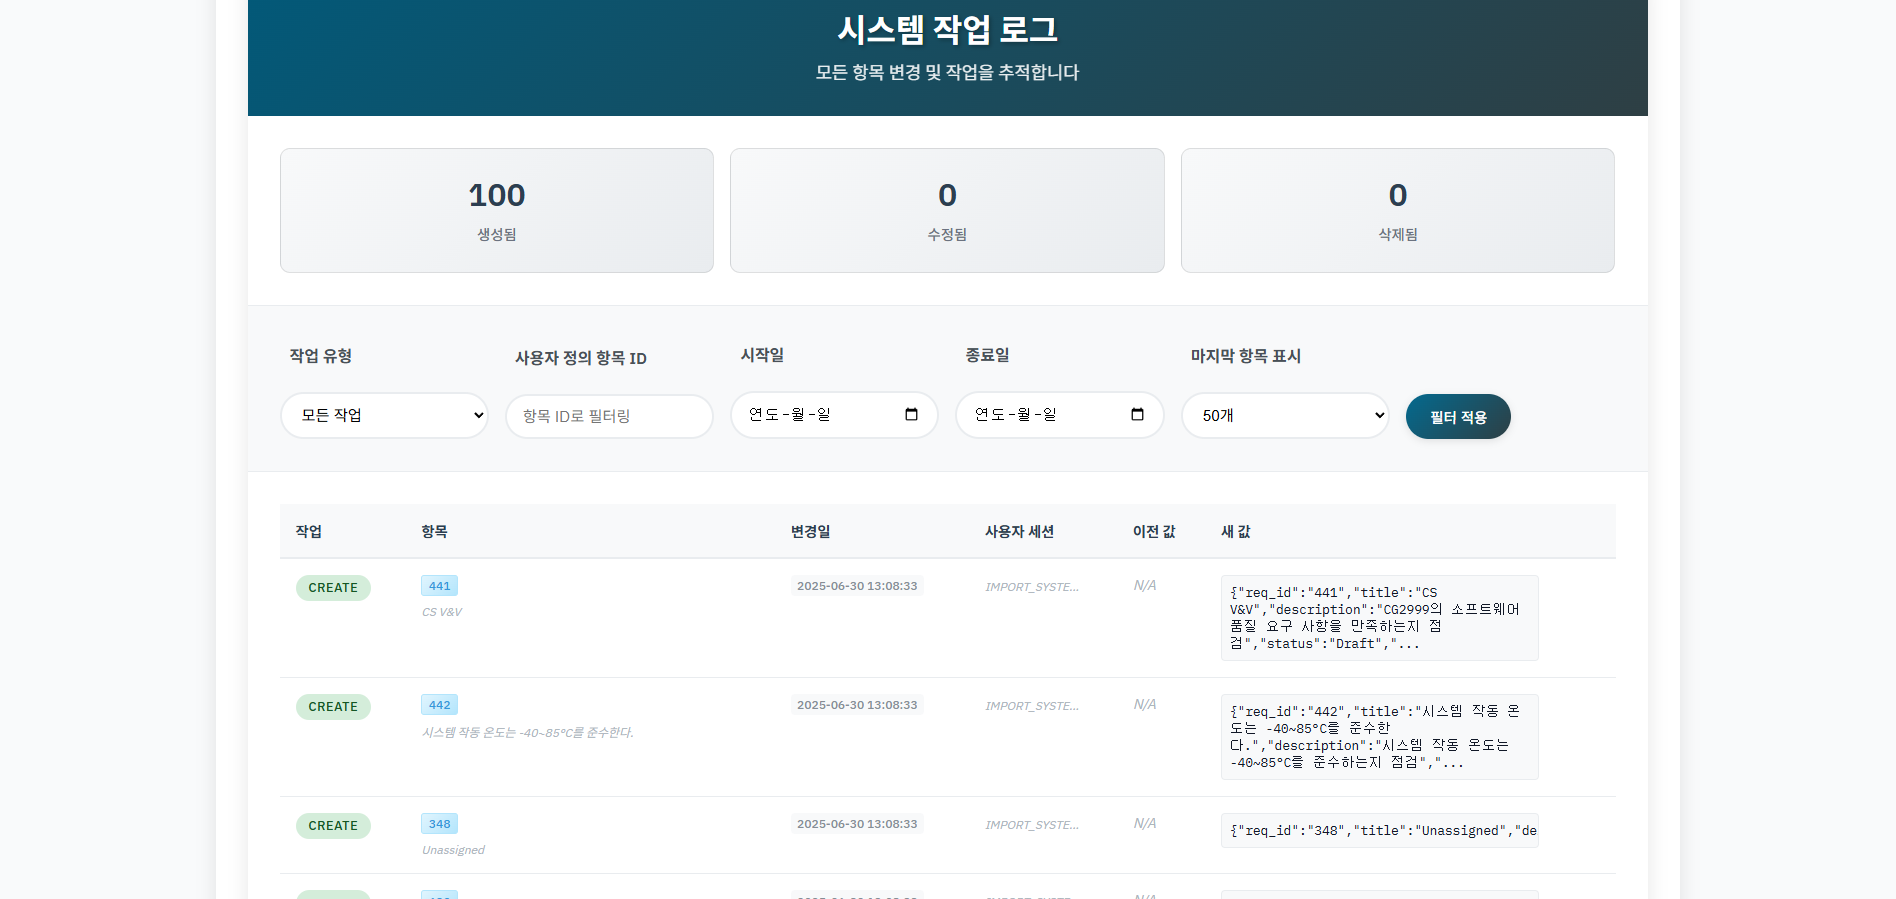
Task: Click the N/A previous value in row 442
Action: tap(1145, 704)
